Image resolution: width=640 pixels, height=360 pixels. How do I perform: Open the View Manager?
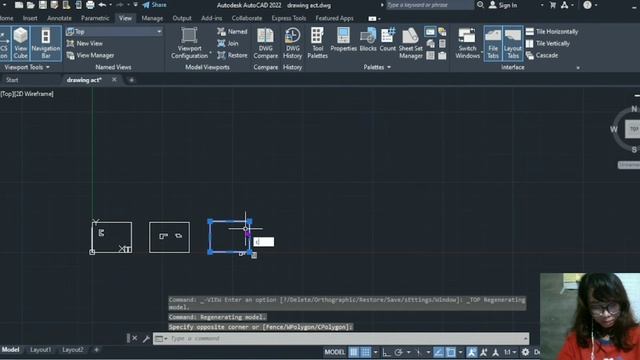90,55
